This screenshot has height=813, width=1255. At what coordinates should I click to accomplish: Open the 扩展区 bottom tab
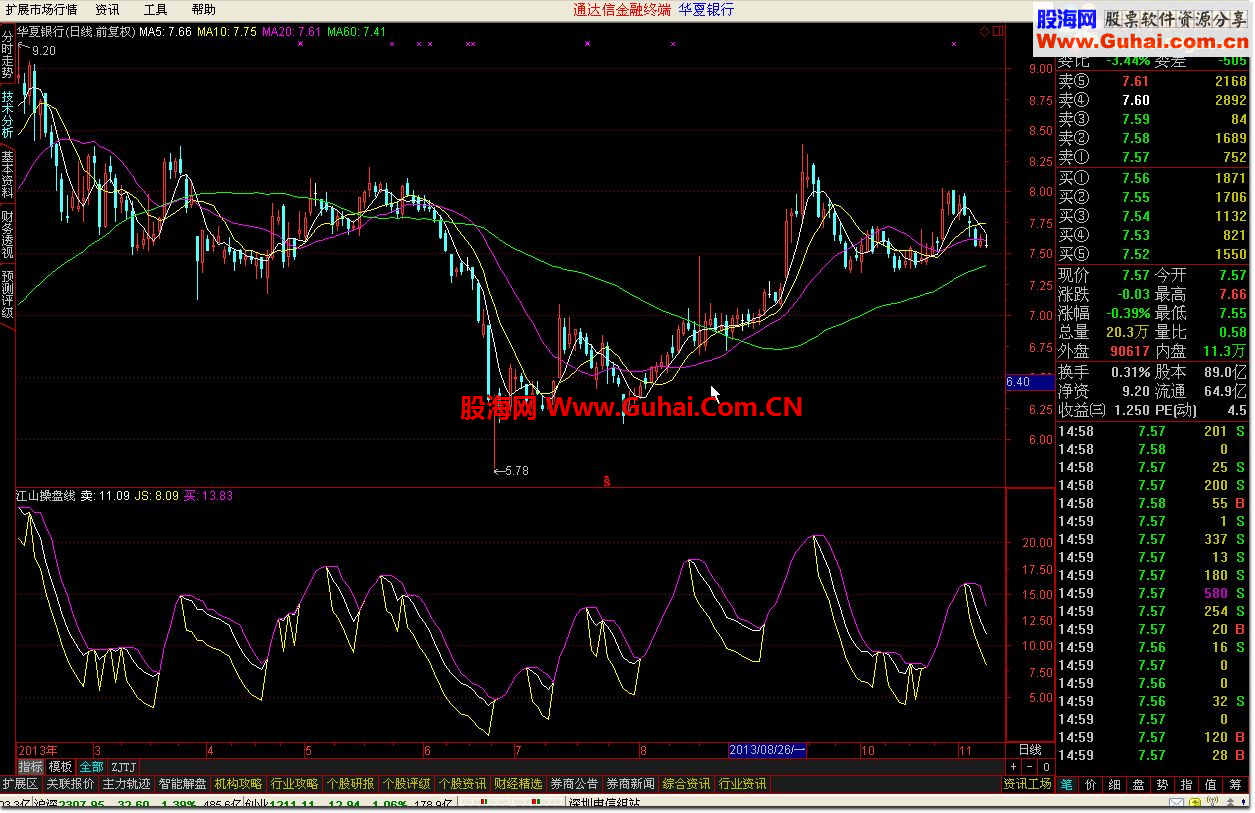point(20,784)
